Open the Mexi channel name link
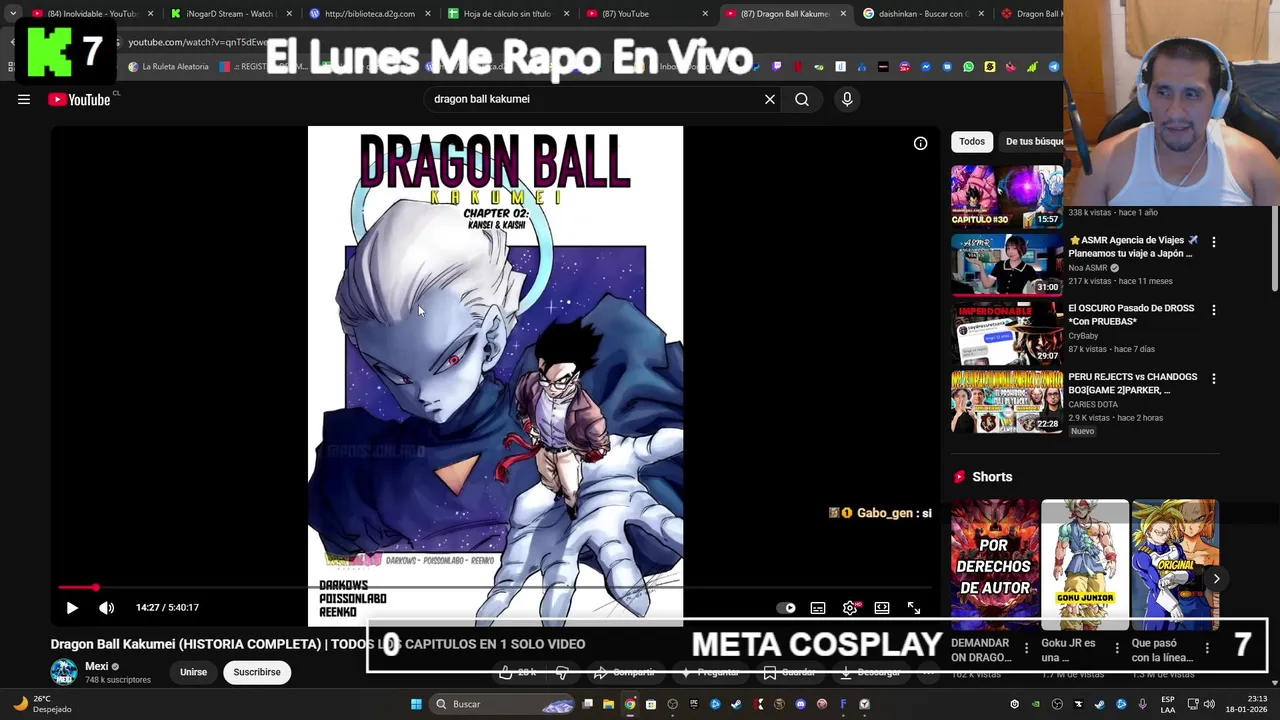This screenshot has height=720, width=1280. tap(97, 667)
